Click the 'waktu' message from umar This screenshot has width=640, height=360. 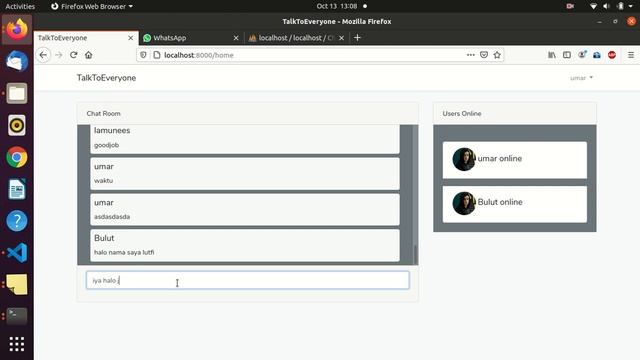(x=103, y=180)
